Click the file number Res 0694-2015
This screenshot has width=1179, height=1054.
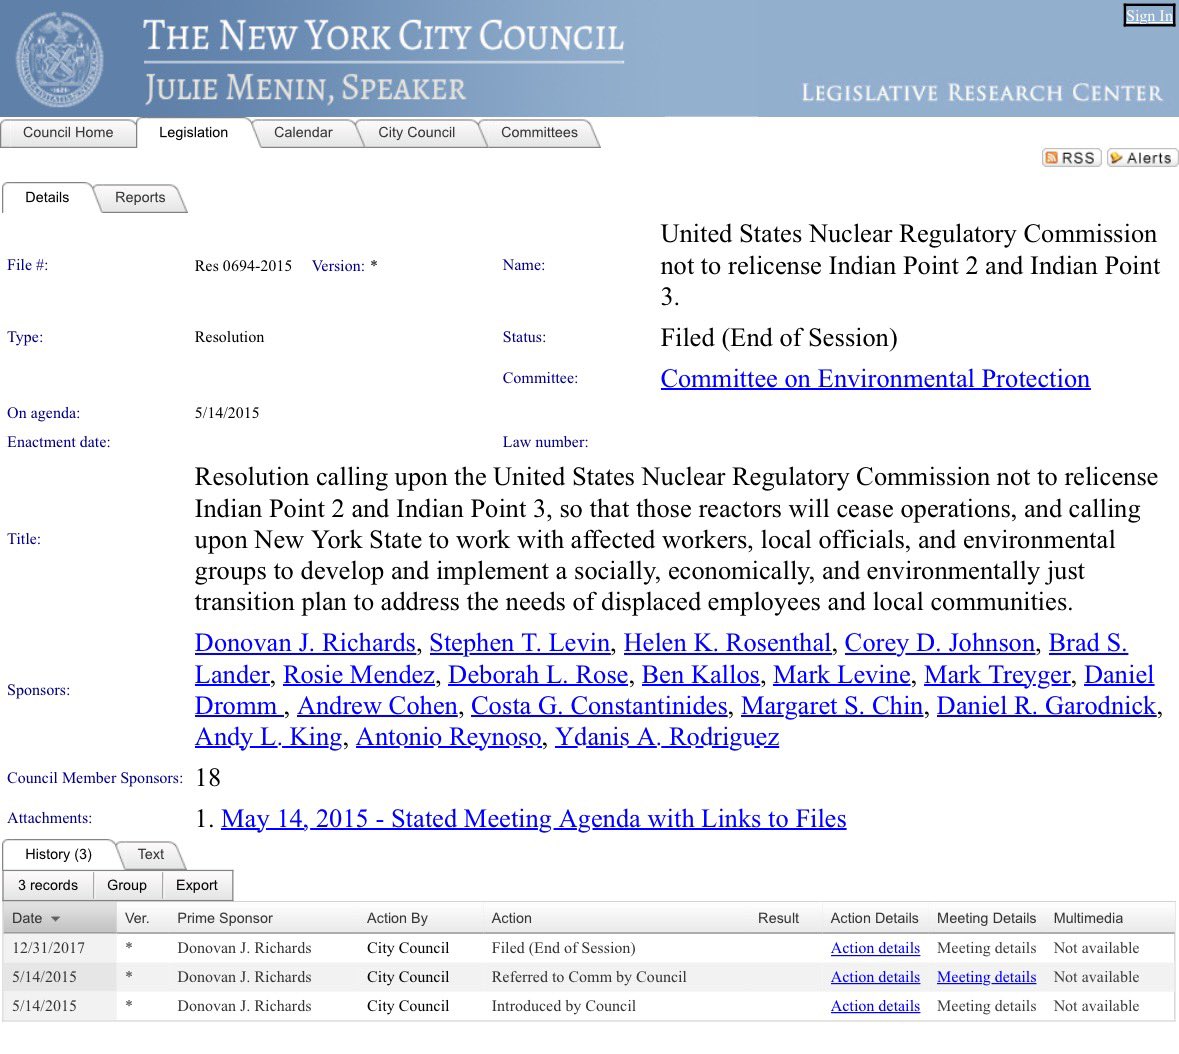[243, 266]
